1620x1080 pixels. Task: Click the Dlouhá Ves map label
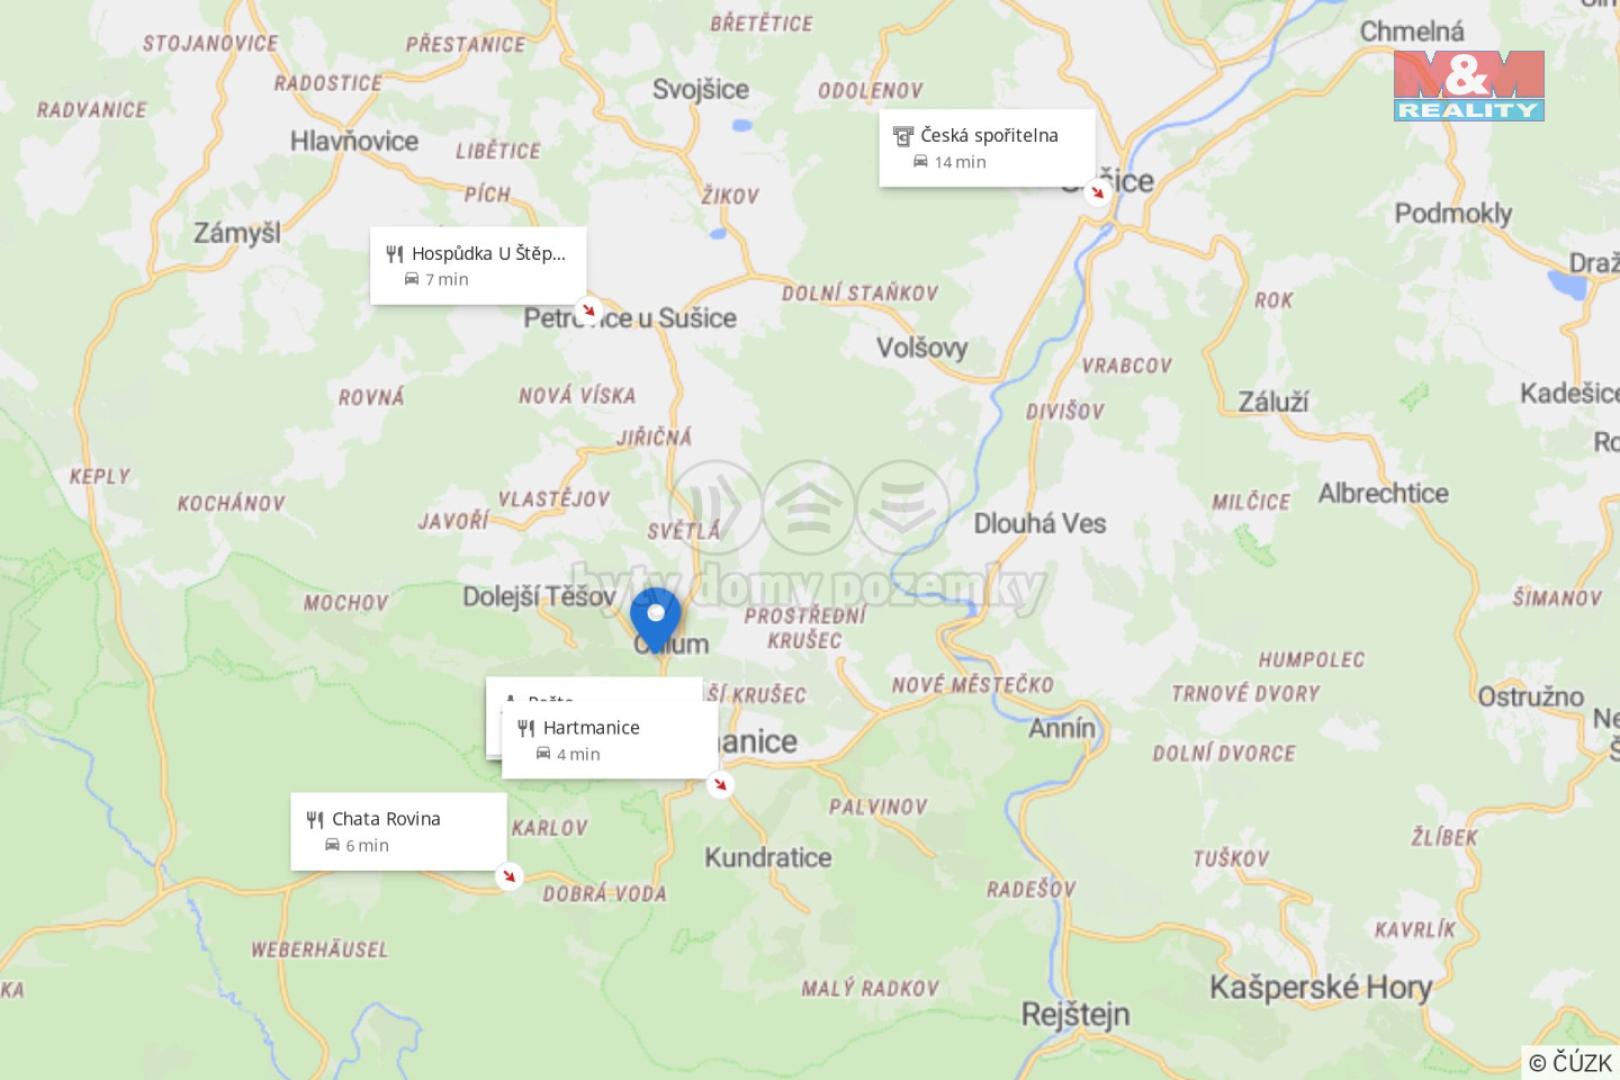(x=1040, y=523)
